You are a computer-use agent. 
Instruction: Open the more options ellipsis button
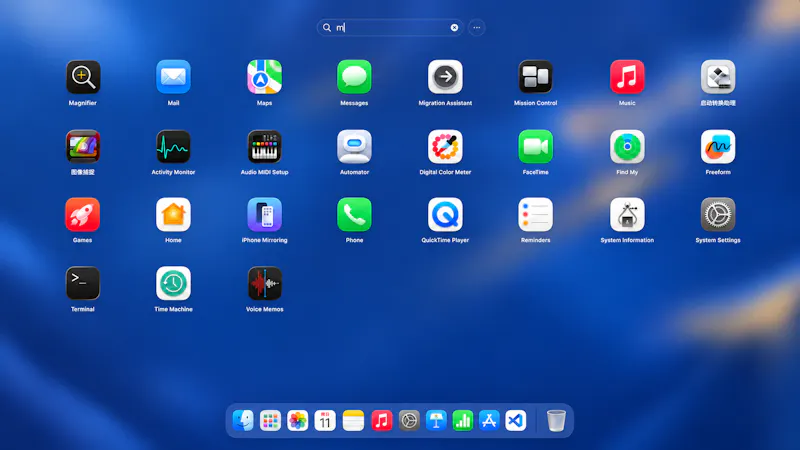(477, 28)
